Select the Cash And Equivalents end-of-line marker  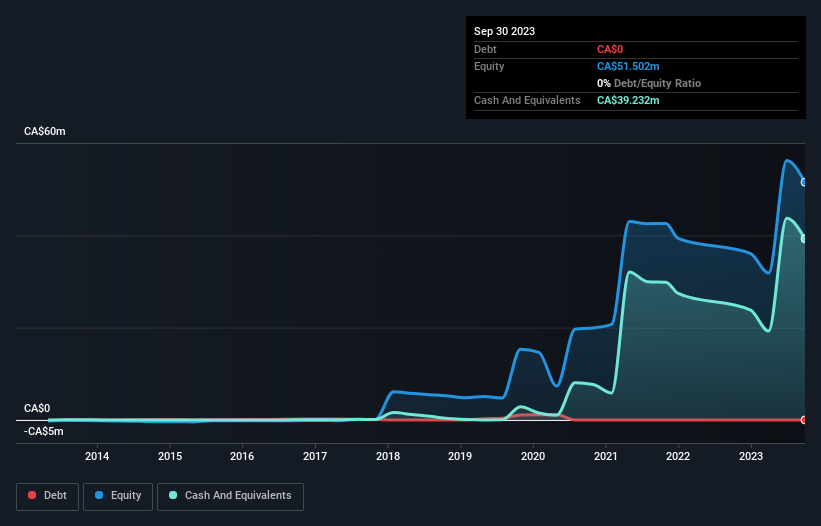click(x=804, y=239)
